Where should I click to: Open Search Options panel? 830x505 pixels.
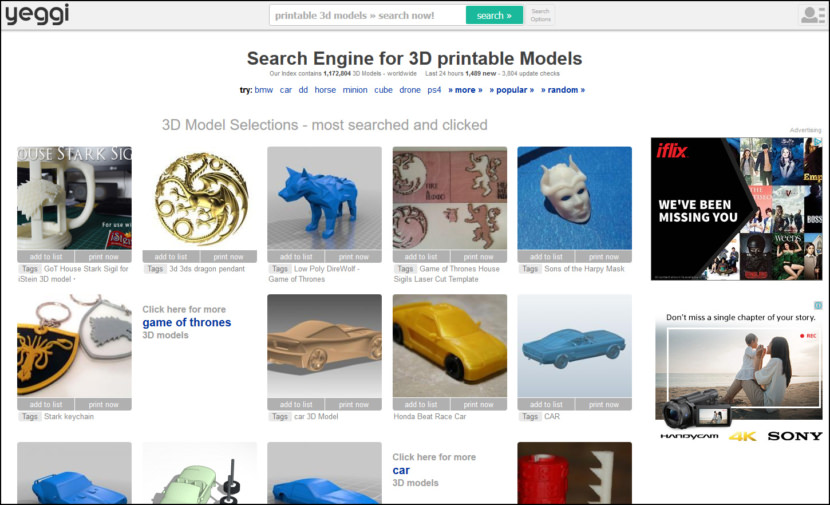(x=540, y=15)
